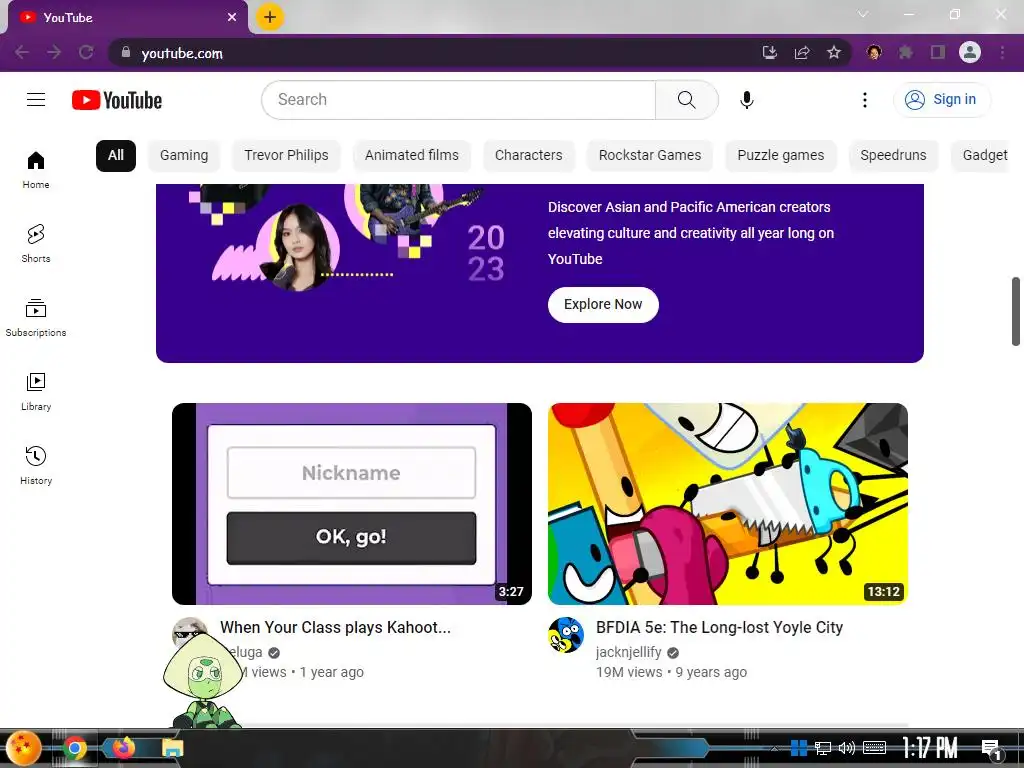Select the Gaming filter chip

click(184, 155)
